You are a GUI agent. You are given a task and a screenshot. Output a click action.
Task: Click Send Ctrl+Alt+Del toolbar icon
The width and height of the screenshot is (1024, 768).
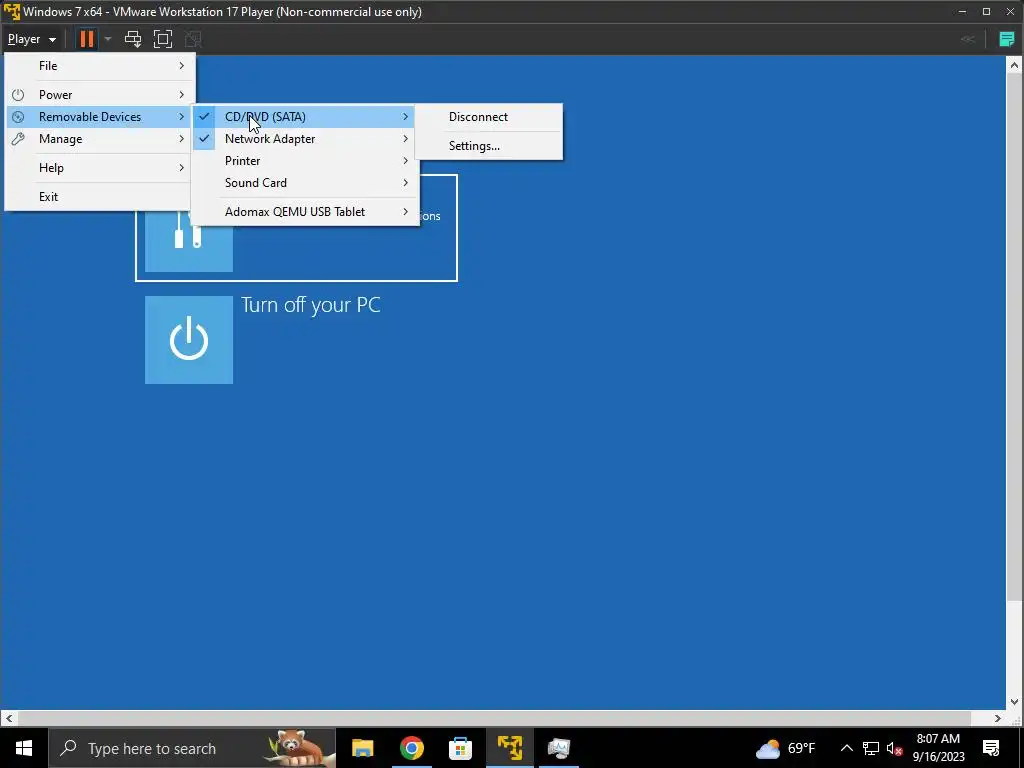tap(133, 39)
